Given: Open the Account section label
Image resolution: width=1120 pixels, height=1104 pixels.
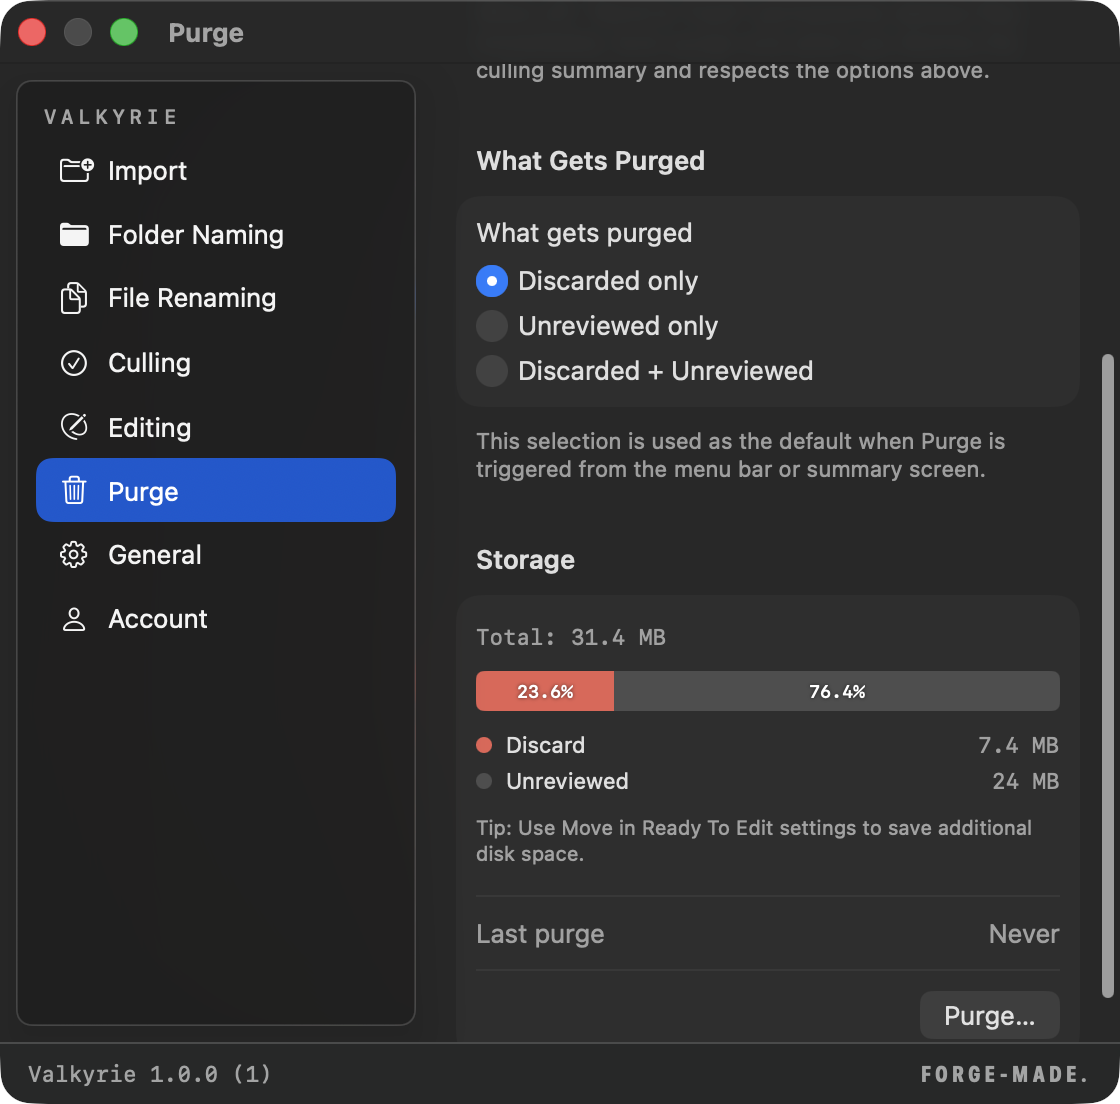Looking at the screenshot, I should 158,619.
